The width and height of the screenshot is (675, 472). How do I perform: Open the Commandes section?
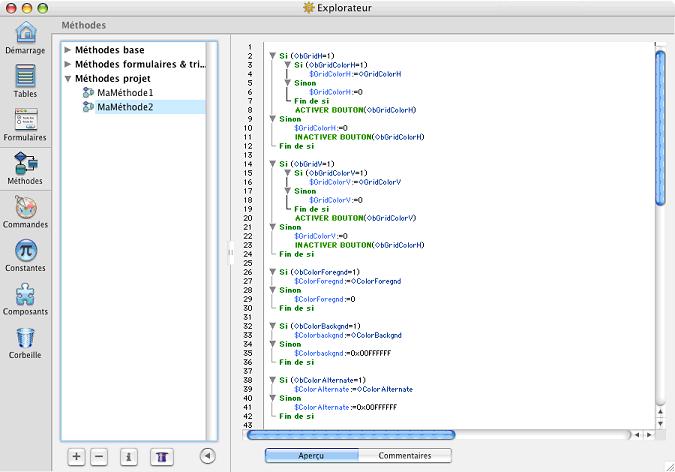[x=25, y=208]
